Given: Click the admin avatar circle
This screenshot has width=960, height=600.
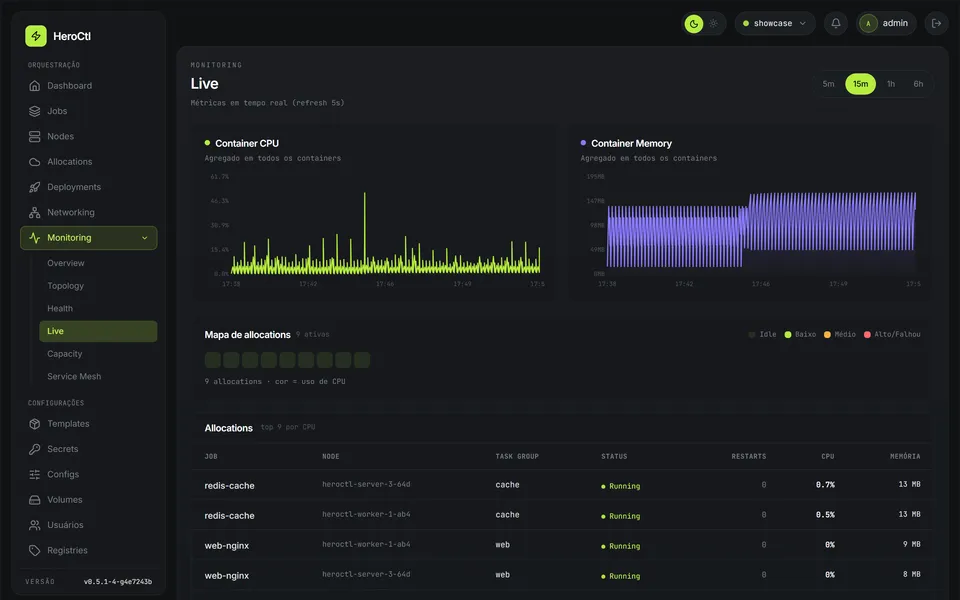Looking at the screenshot, I should [x=868, y=23].
